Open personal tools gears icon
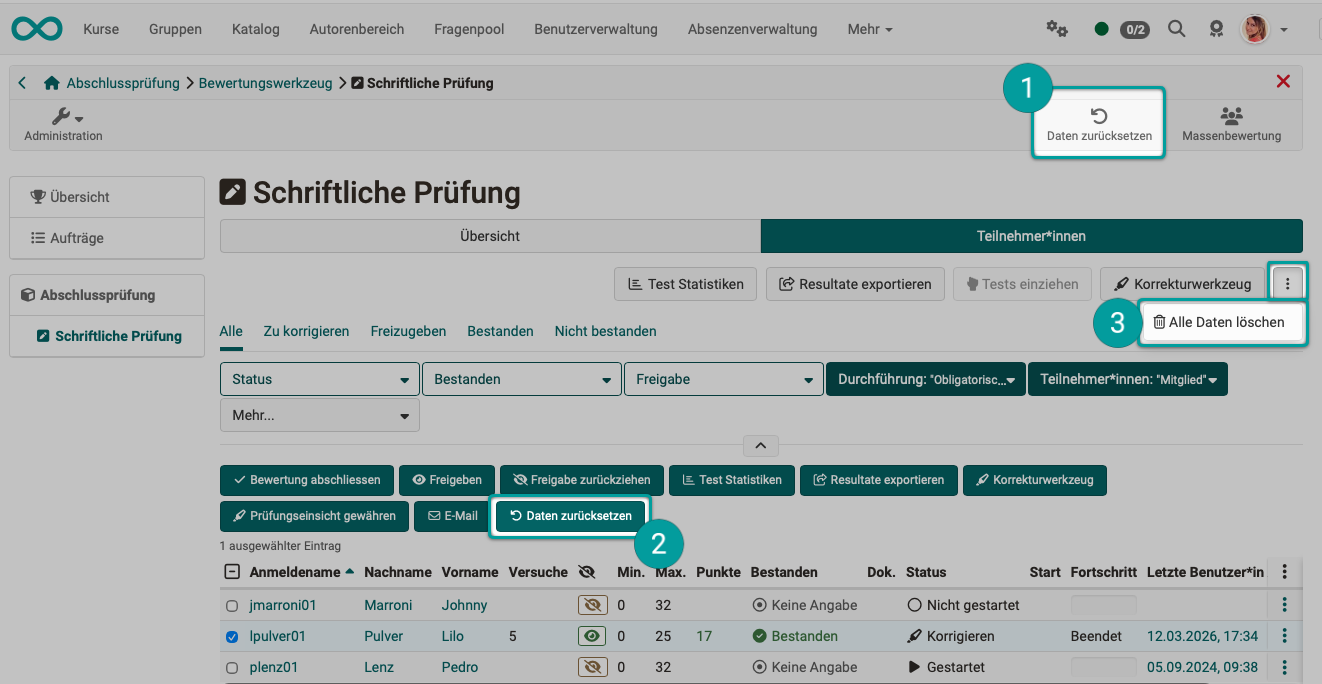 [1057, 29]
